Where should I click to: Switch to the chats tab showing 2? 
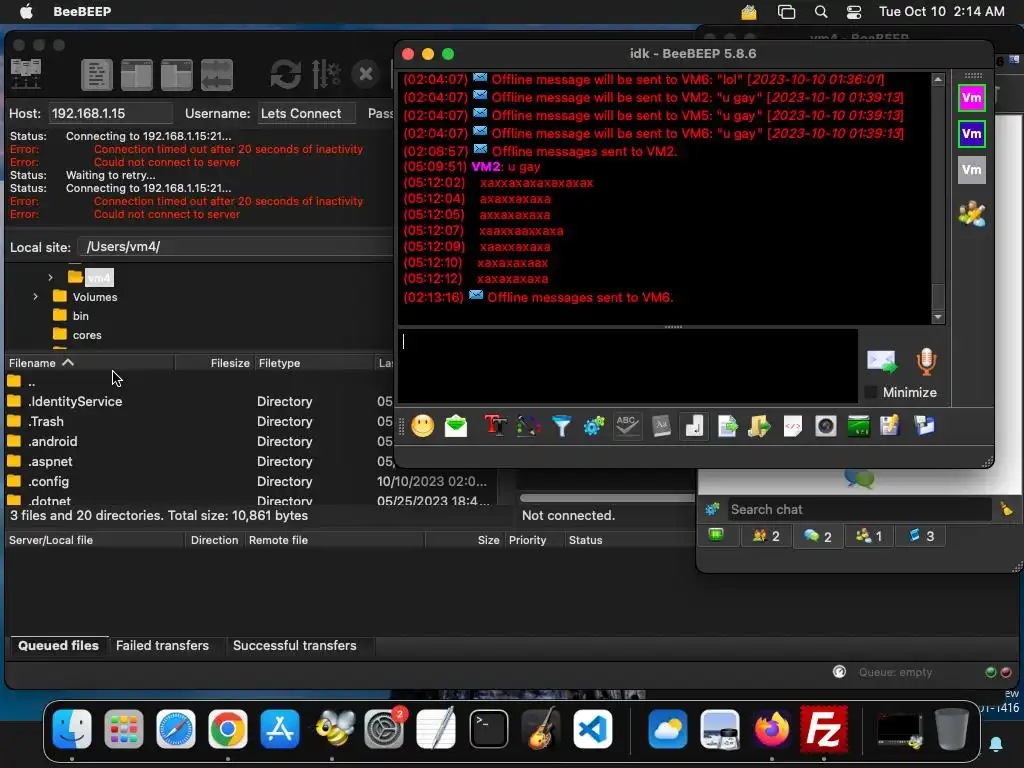tap(817, 536)
